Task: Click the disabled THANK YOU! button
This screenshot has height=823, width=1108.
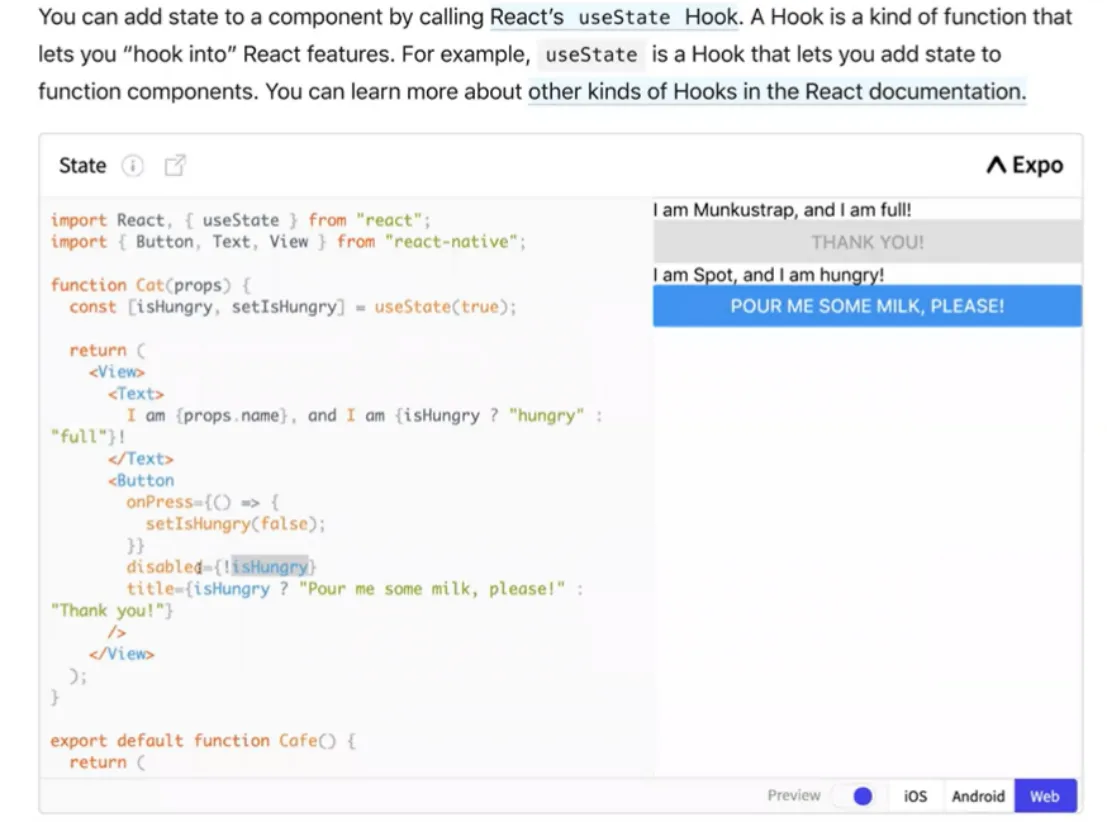Action: 867,242
